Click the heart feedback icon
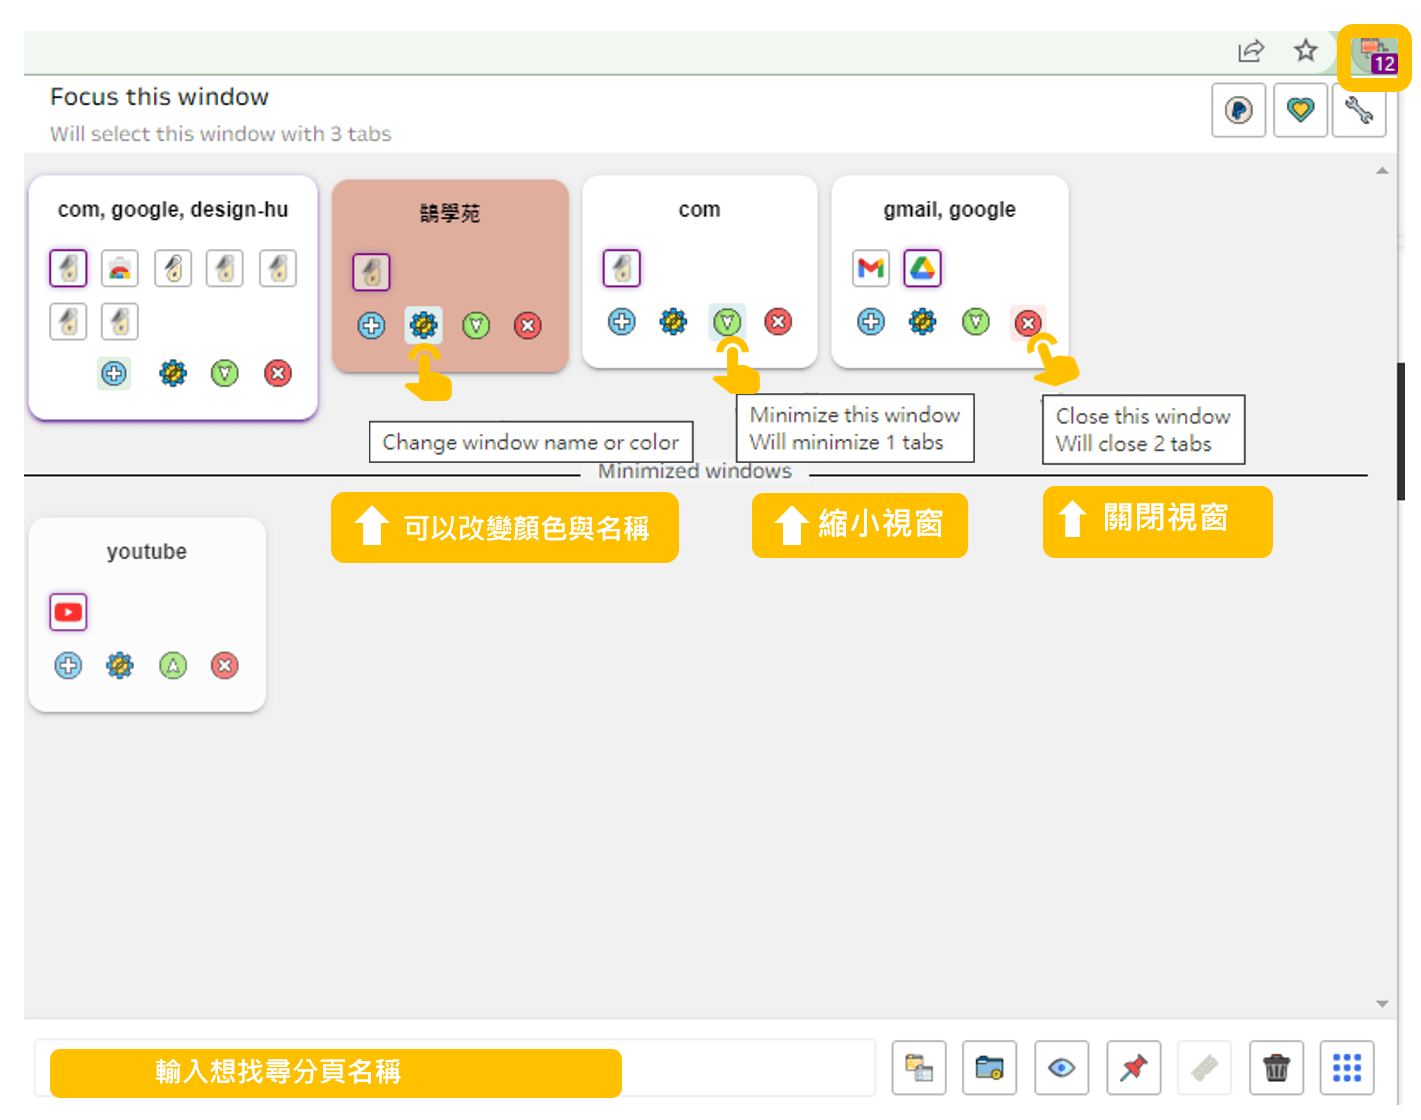The height and width of the screenshot is (1120, 1421). click(x=1300, y=110)
